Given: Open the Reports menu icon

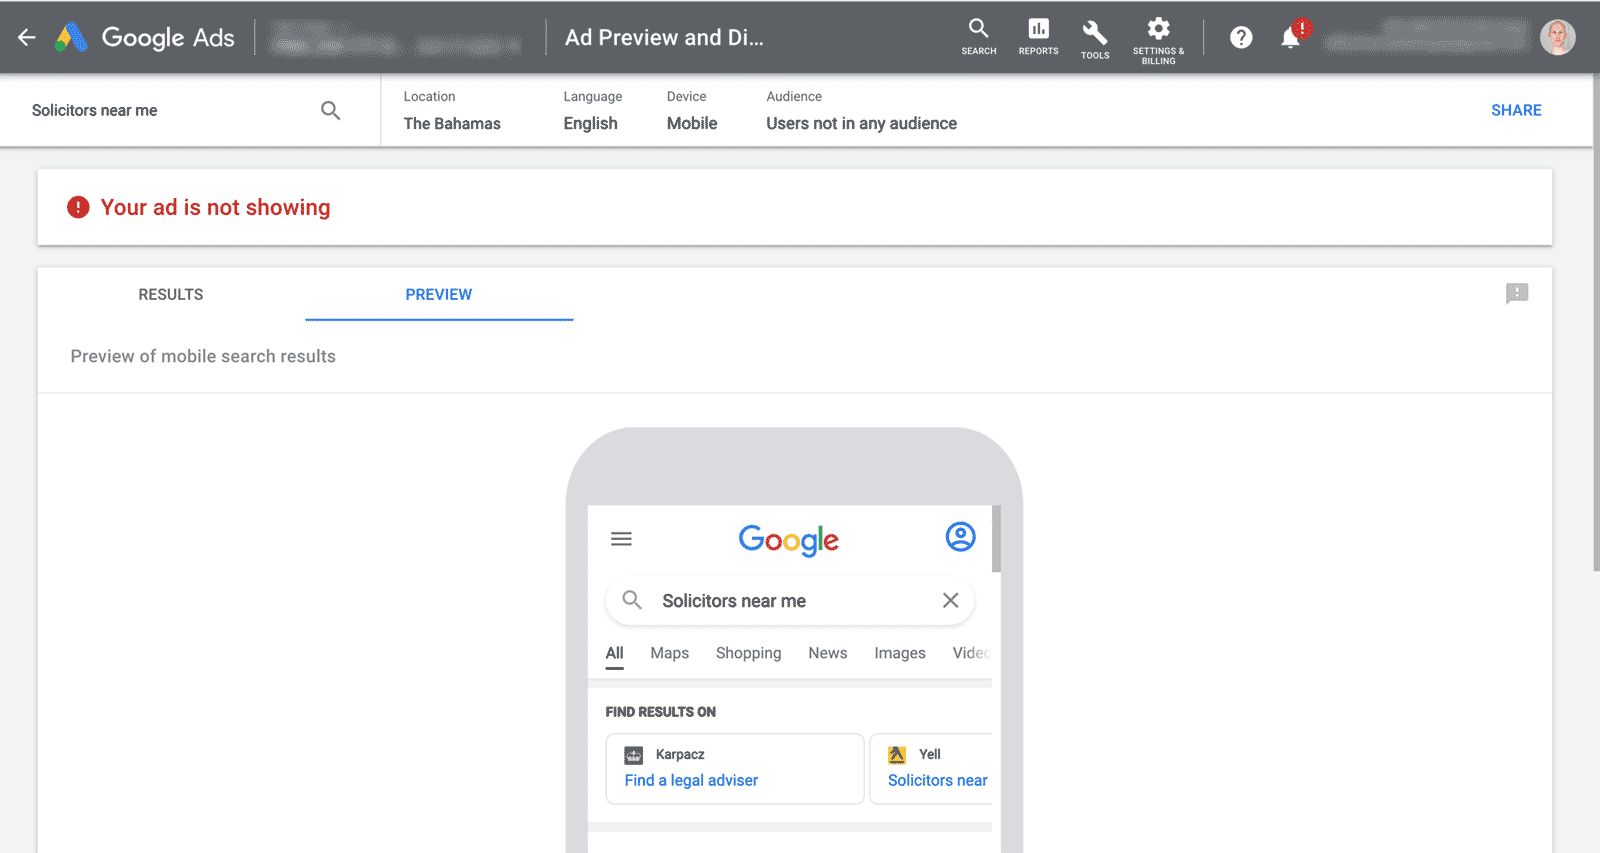Looking at the screenshot, I should point(1038,36).
